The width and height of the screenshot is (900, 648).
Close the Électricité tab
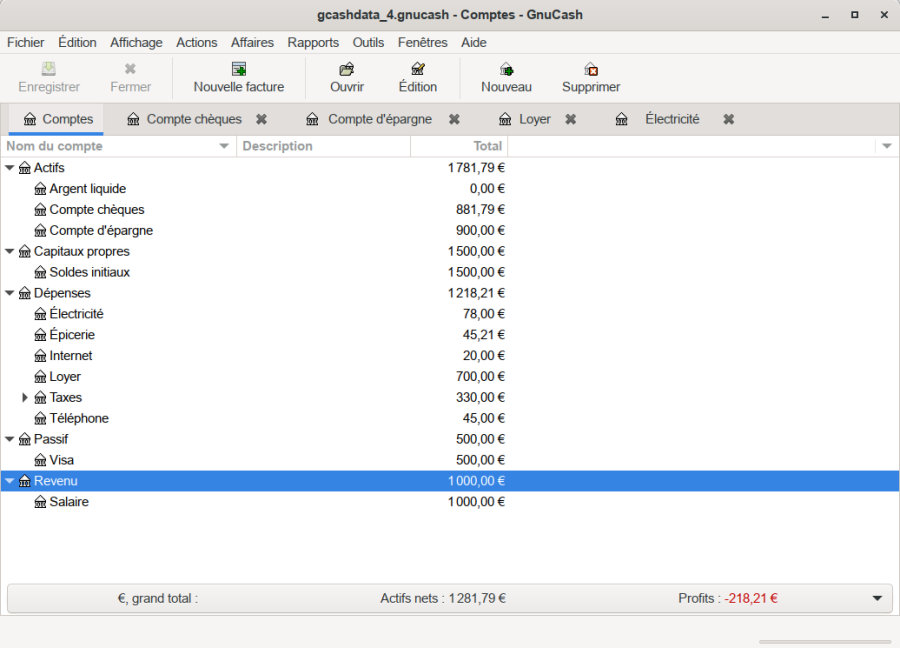729,119
